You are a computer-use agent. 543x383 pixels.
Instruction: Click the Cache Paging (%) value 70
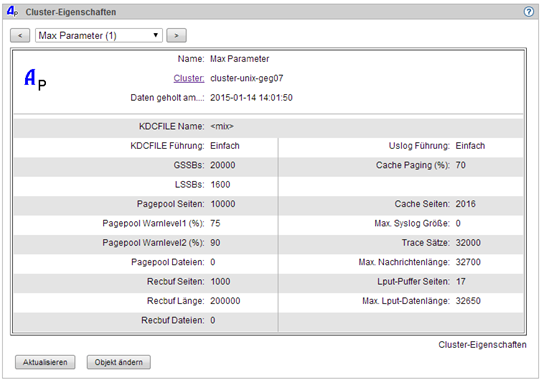(x=460, y=165)
